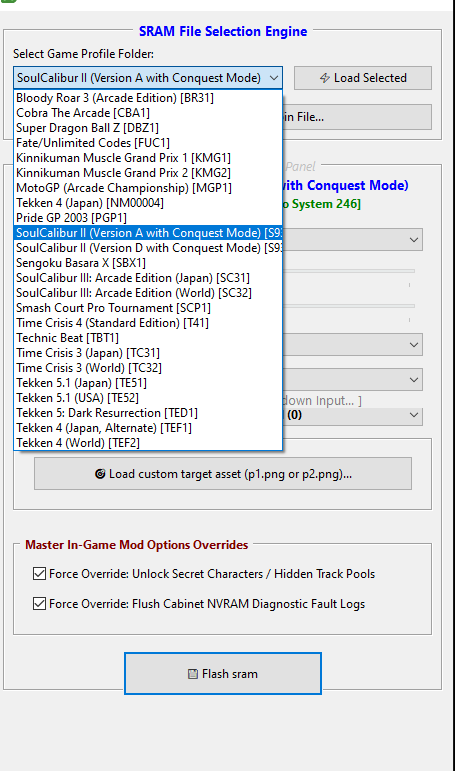The image size is (455, 771).
Task: Select Bloody Roar 3 (Arcade Edition) [BR31]
Action: pos(148,97)
